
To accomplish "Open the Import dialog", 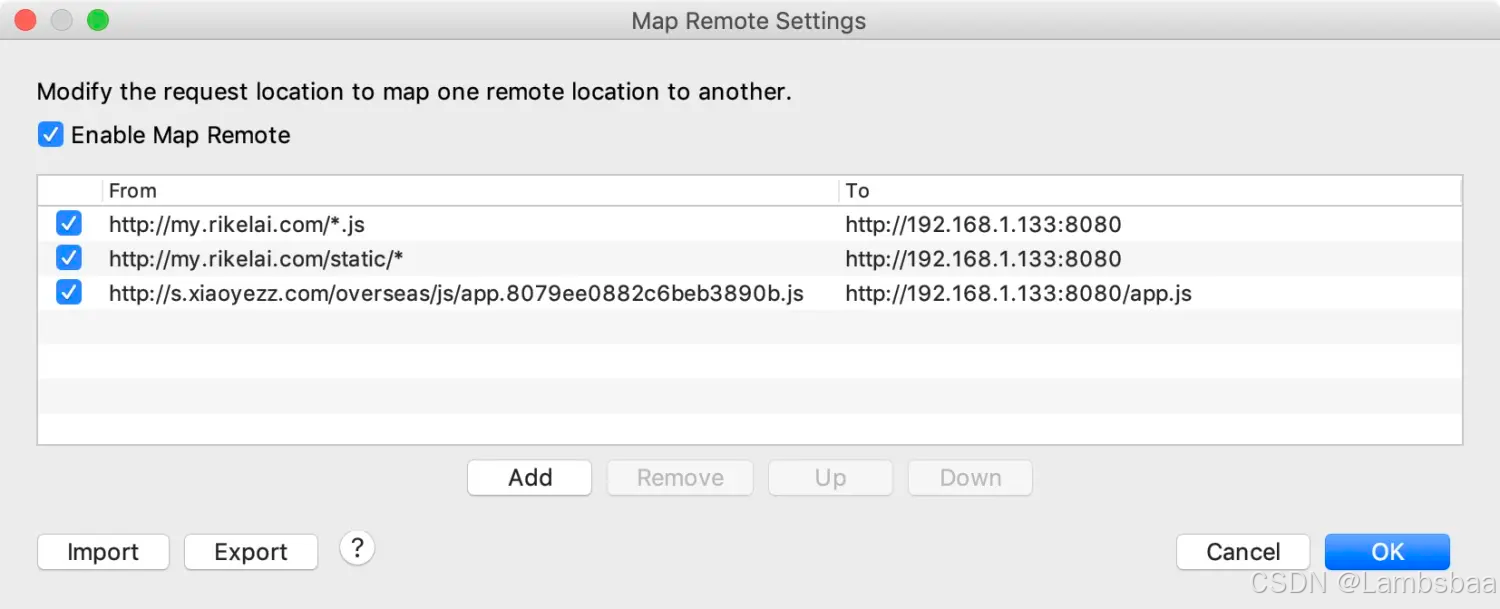I will tap(103, 552).
